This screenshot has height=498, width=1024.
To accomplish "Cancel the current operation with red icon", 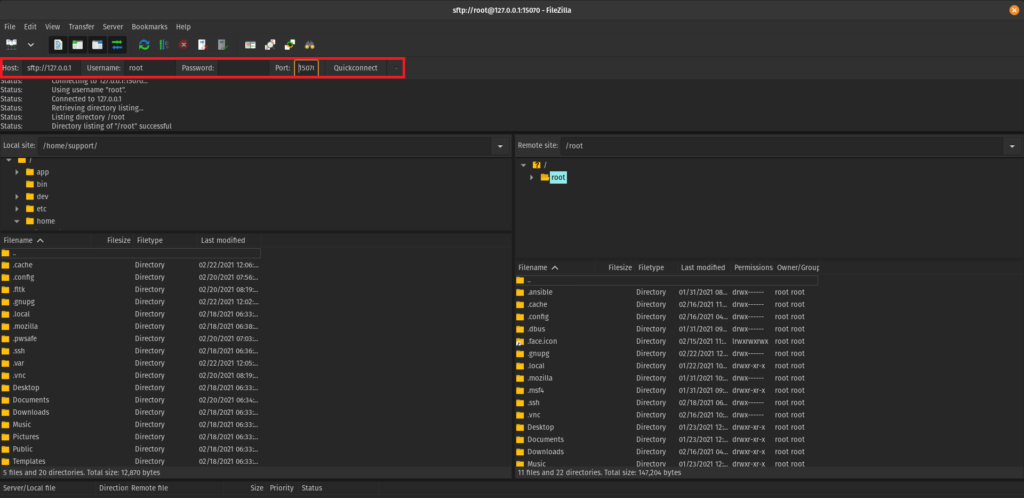I will [184, 44].
